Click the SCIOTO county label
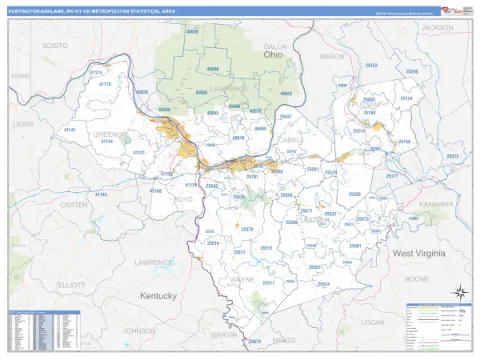 pos(55,45)
